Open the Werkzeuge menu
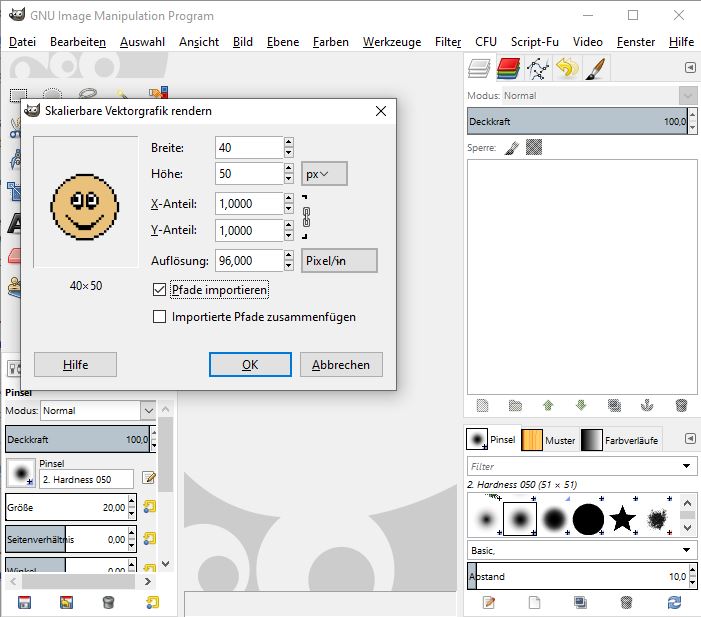701x617 pixels. pyautogui.click(x=391, y=42)
